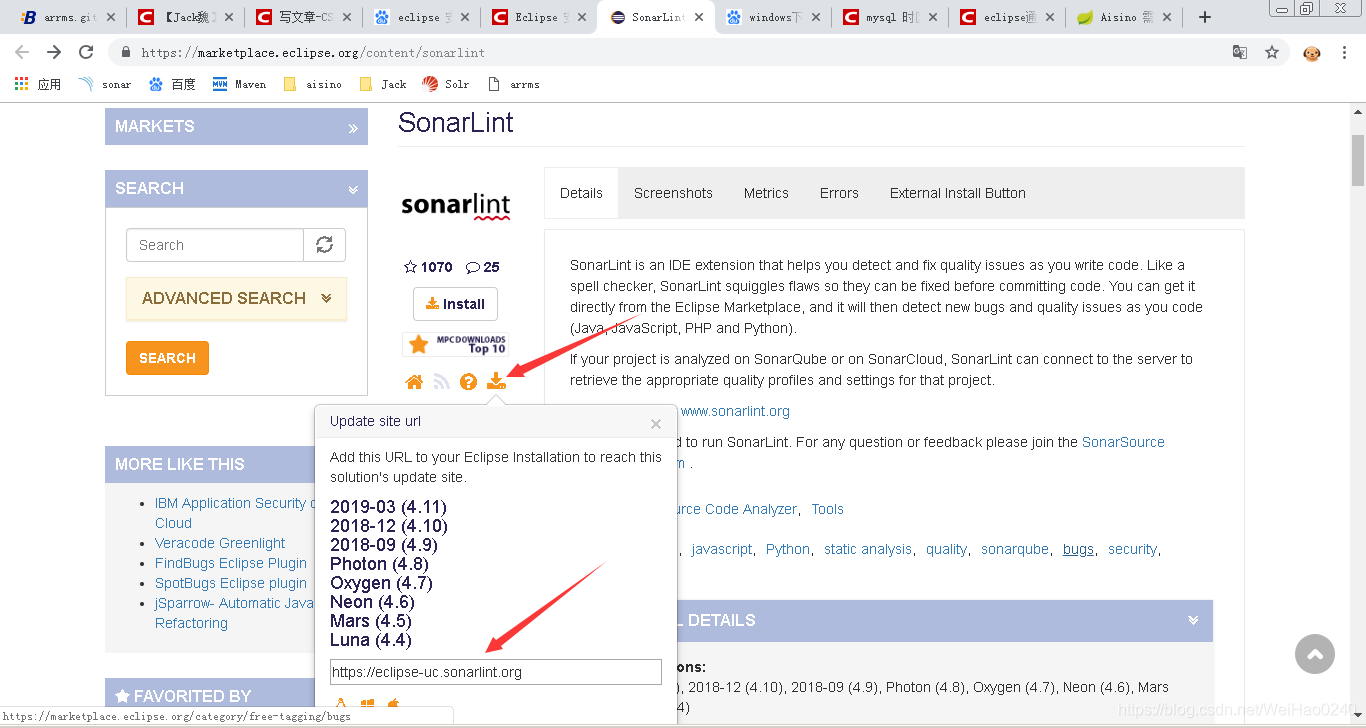This screenshot has width=1366, height=728.
Task: Open the FindBugs Eclipse Plugin link
Action: click(x=231, y=563)
